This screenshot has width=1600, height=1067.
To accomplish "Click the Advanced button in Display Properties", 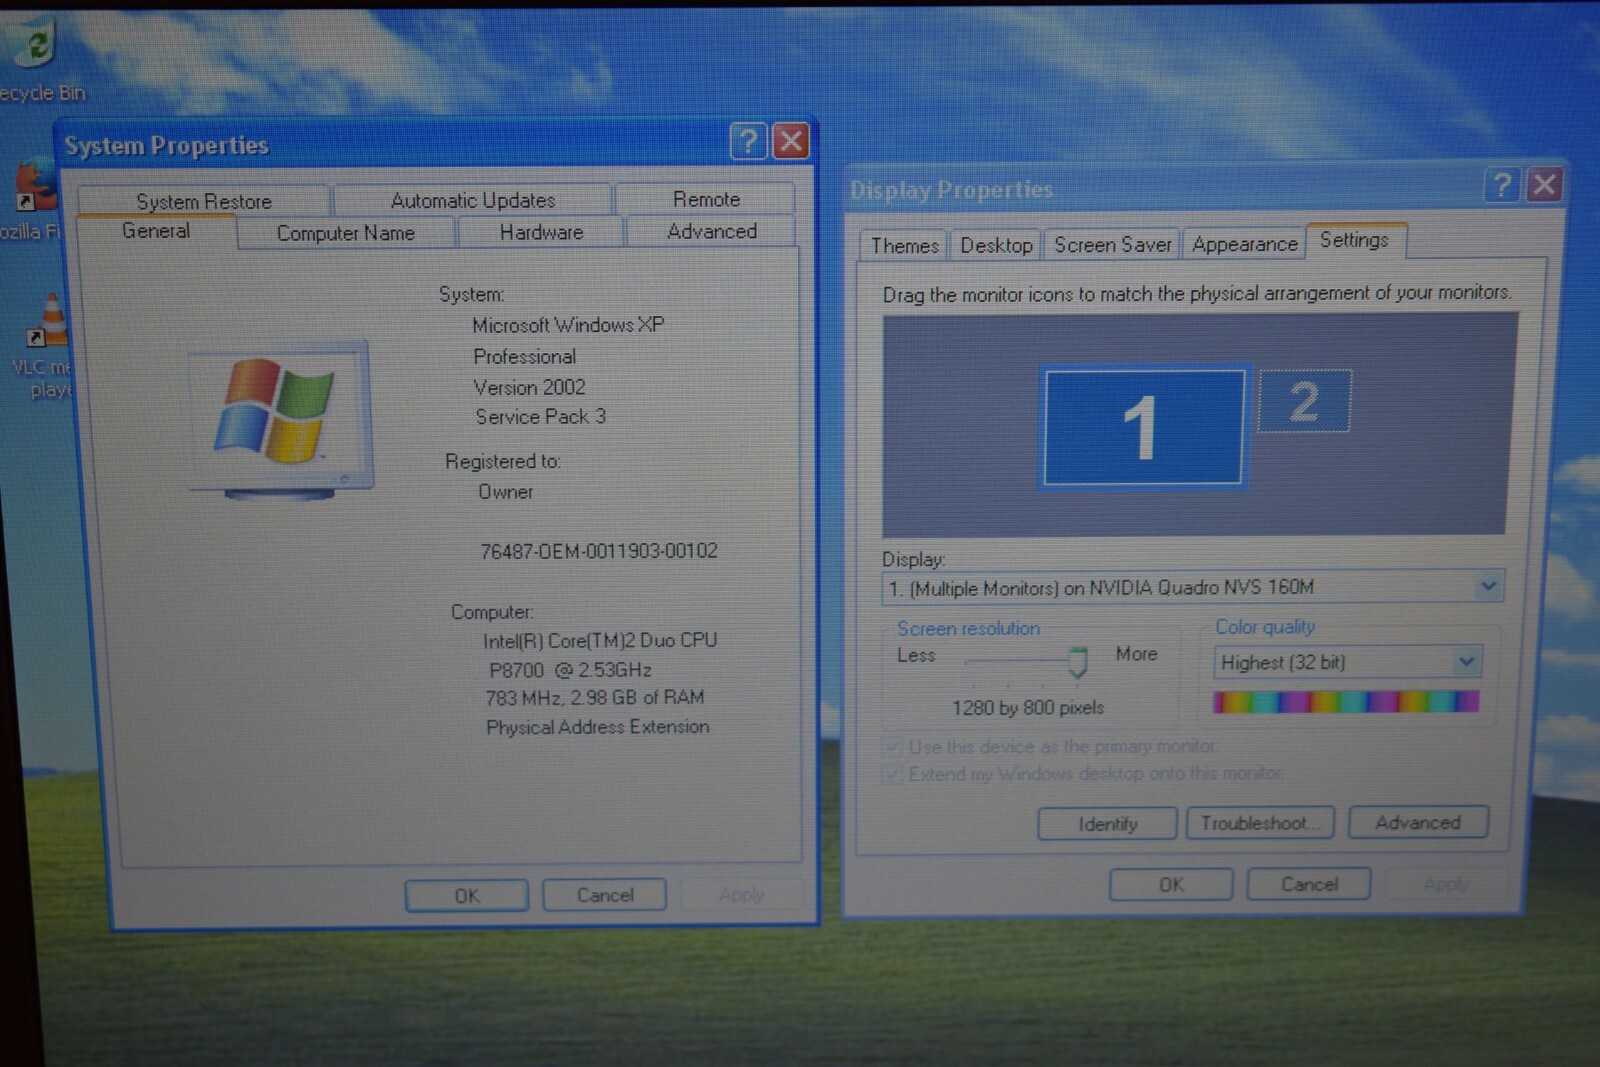I will (x=1418, y=822).
